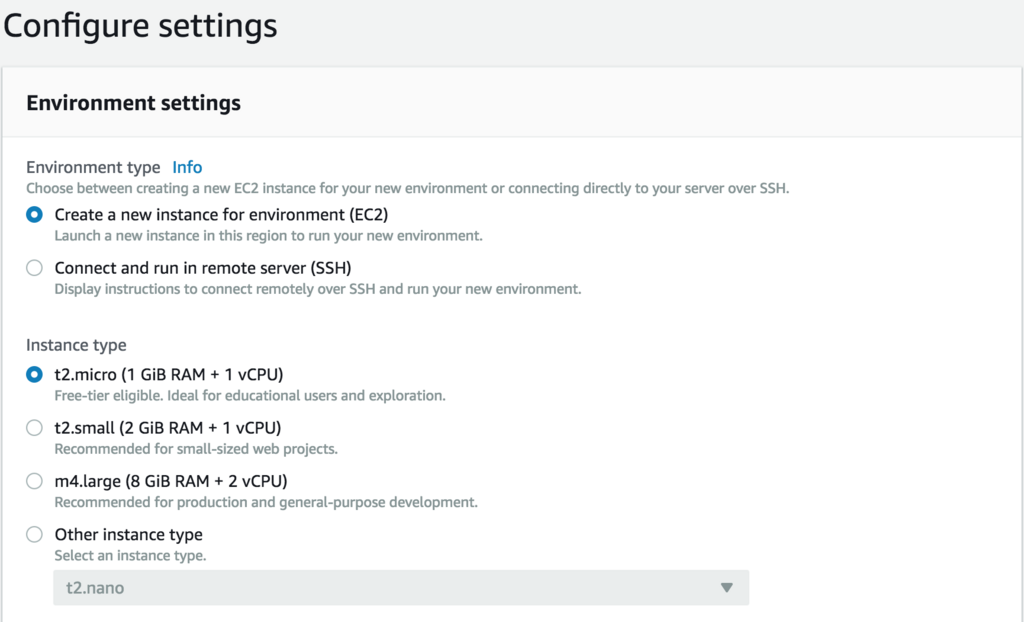Image resolution: width=1024 pixels, height=622 pixels.
Task: Click the production and general-purpose development description
Action: point(265,502)
